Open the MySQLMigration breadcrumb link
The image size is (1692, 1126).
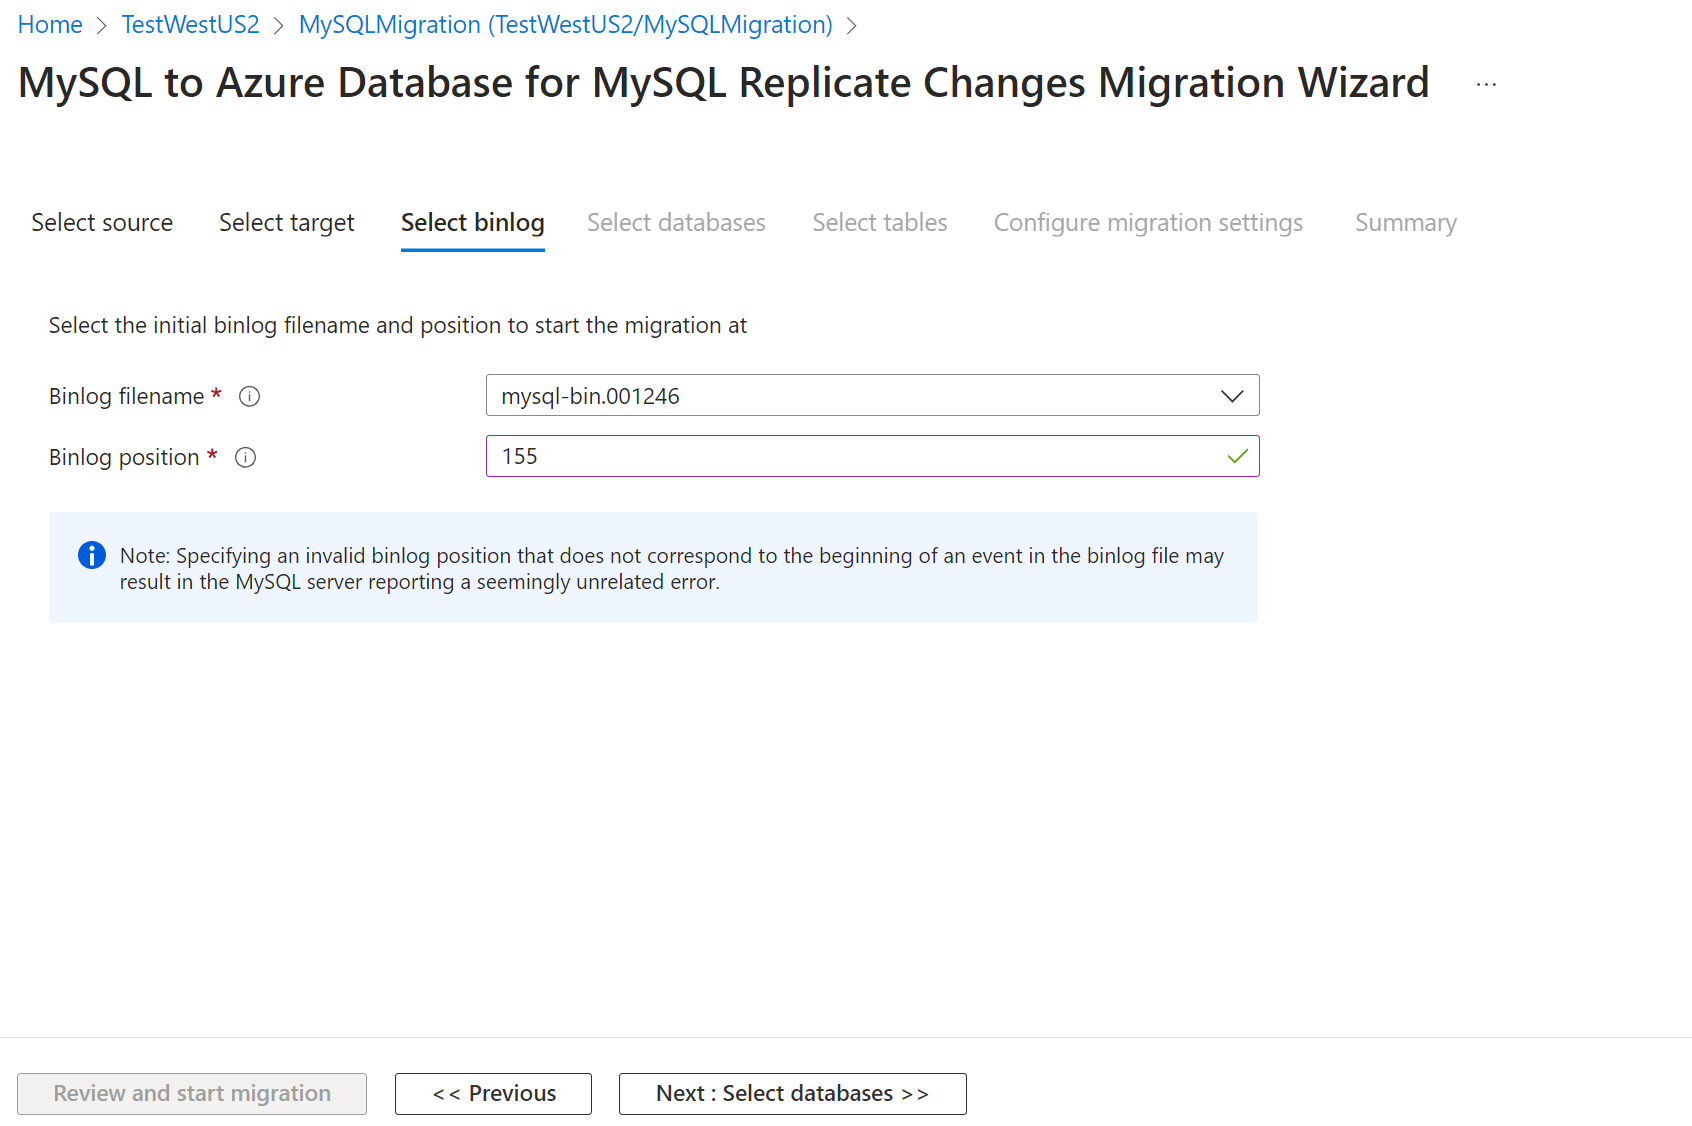tap(565, 25)
